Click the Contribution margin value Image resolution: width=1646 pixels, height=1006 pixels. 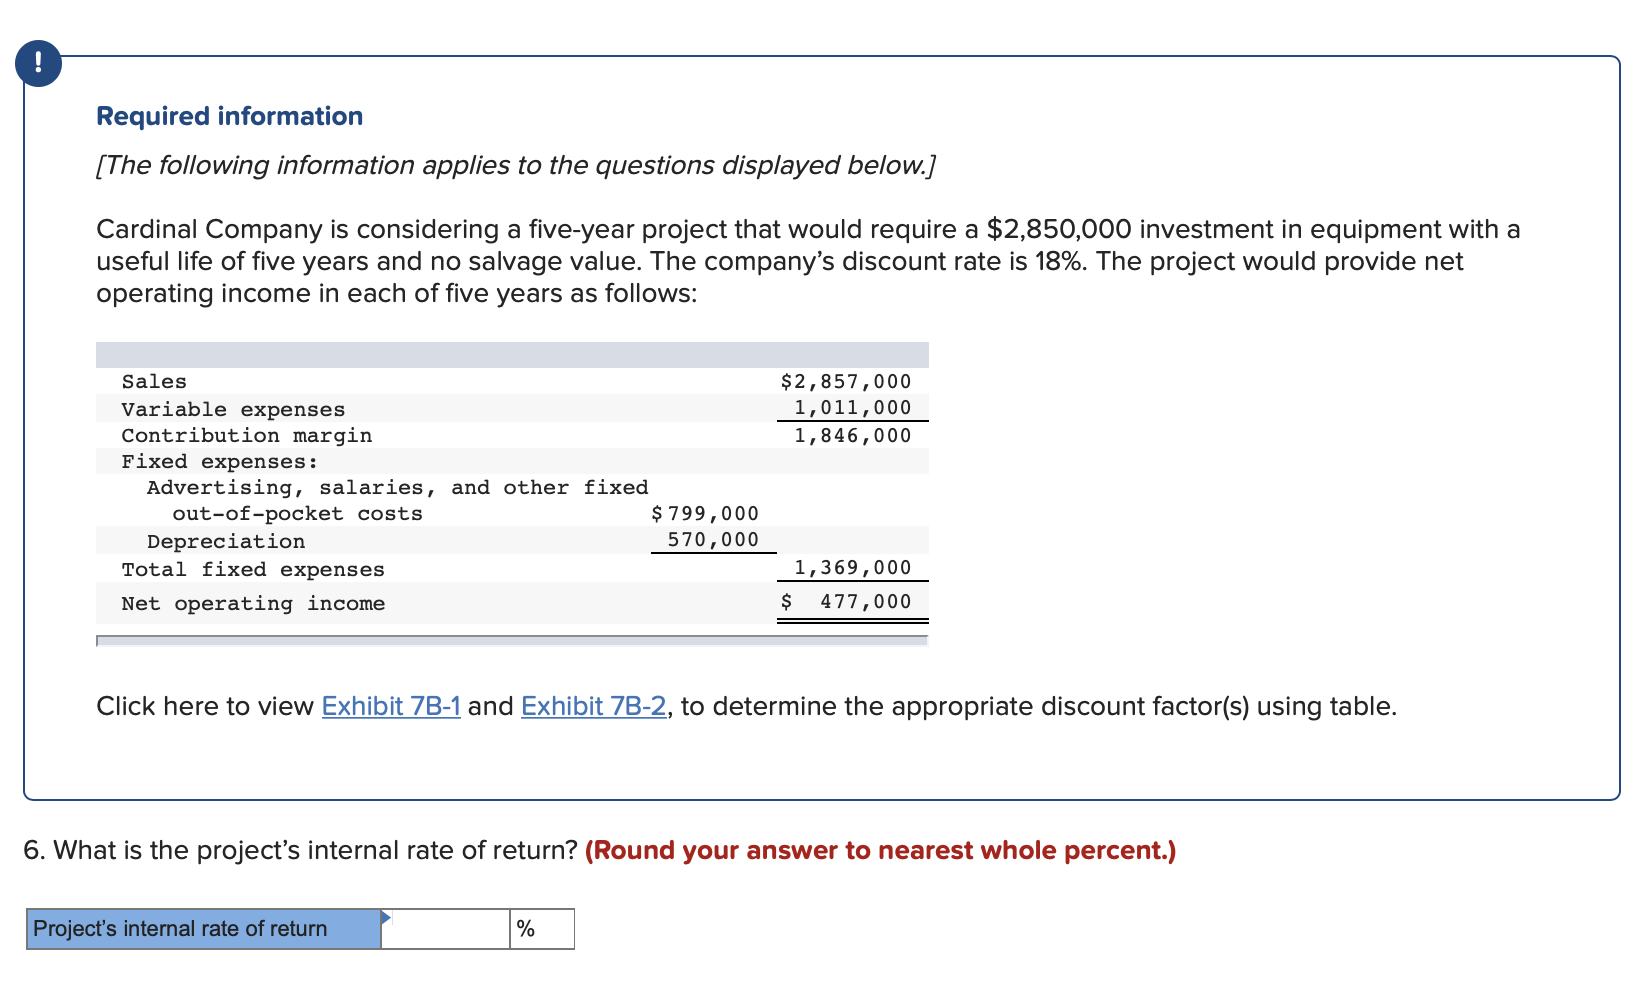[x=851, y=435]
